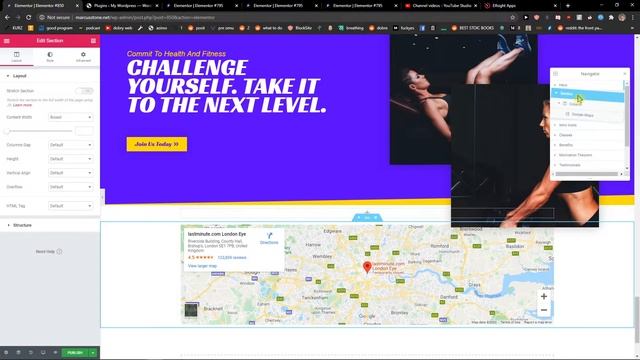Open the View larger map link
640x360 pixels.
tap(202, 266)
